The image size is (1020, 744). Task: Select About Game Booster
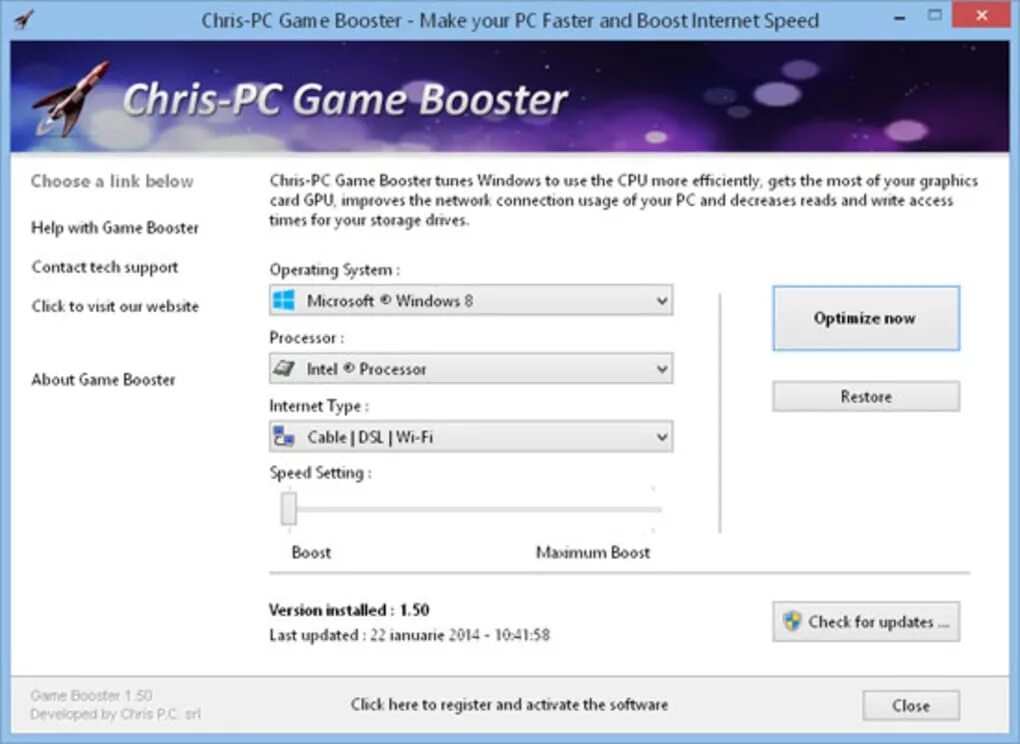103,380
